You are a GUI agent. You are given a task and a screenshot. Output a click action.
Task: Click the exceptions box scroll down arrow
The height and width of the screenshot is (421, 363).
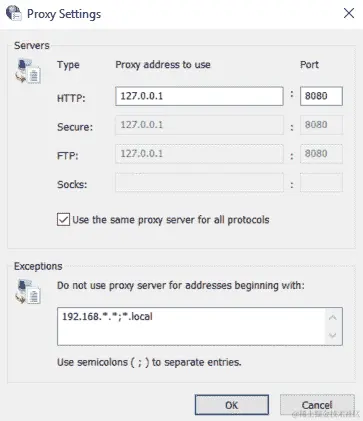[x=332, y=335]
